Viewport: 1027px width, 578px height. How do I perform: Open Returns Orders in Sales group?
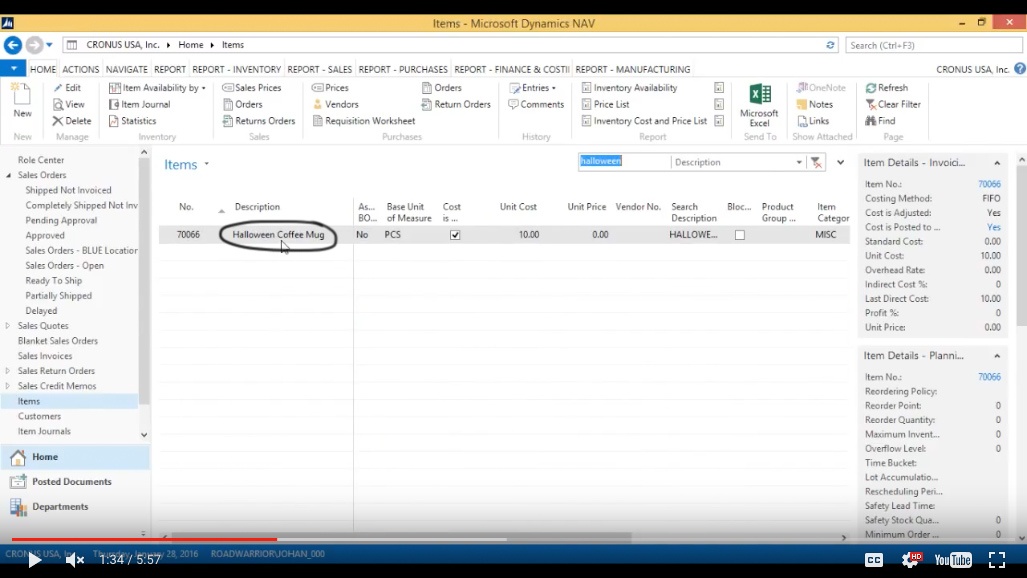[259, 121]
